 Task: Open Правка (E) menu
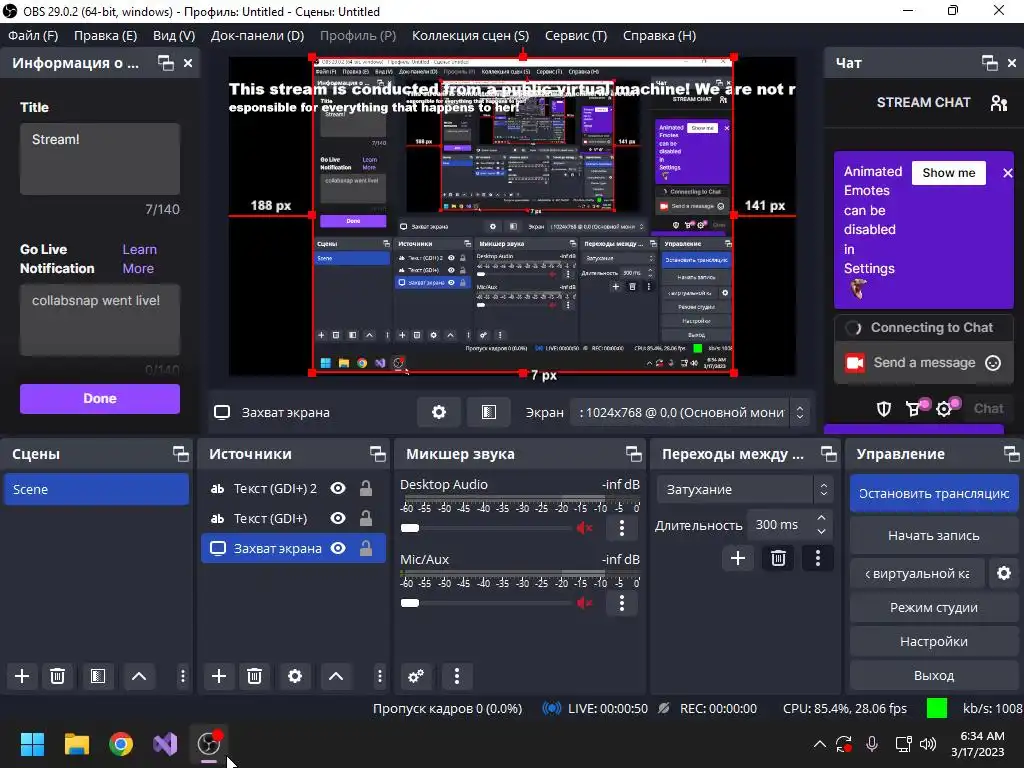pyautogui.click(x=105, y=36)
